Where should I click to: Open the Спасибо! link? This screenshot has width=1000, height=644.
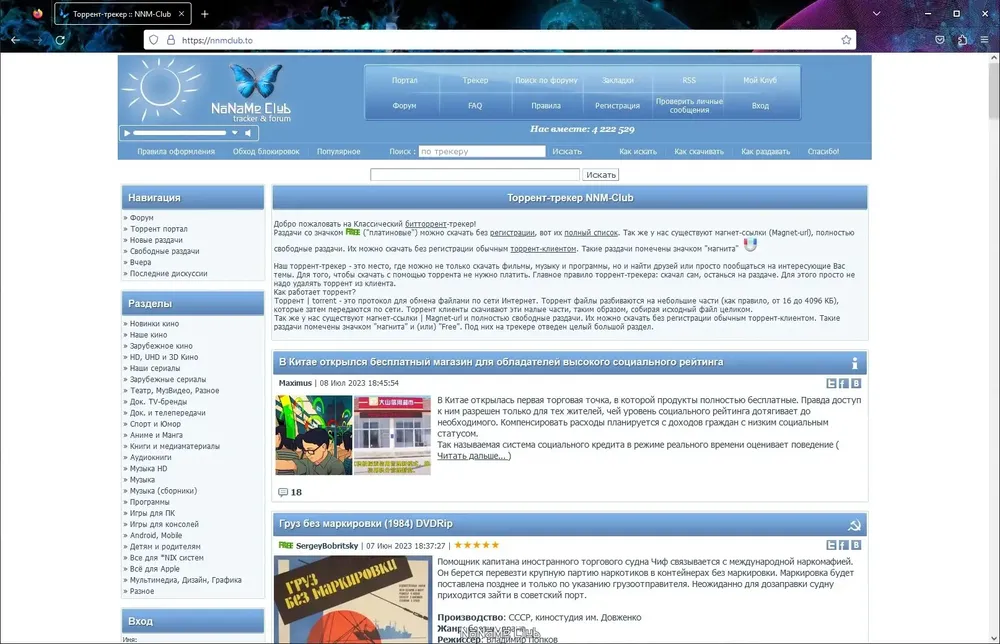pos(823,152)
